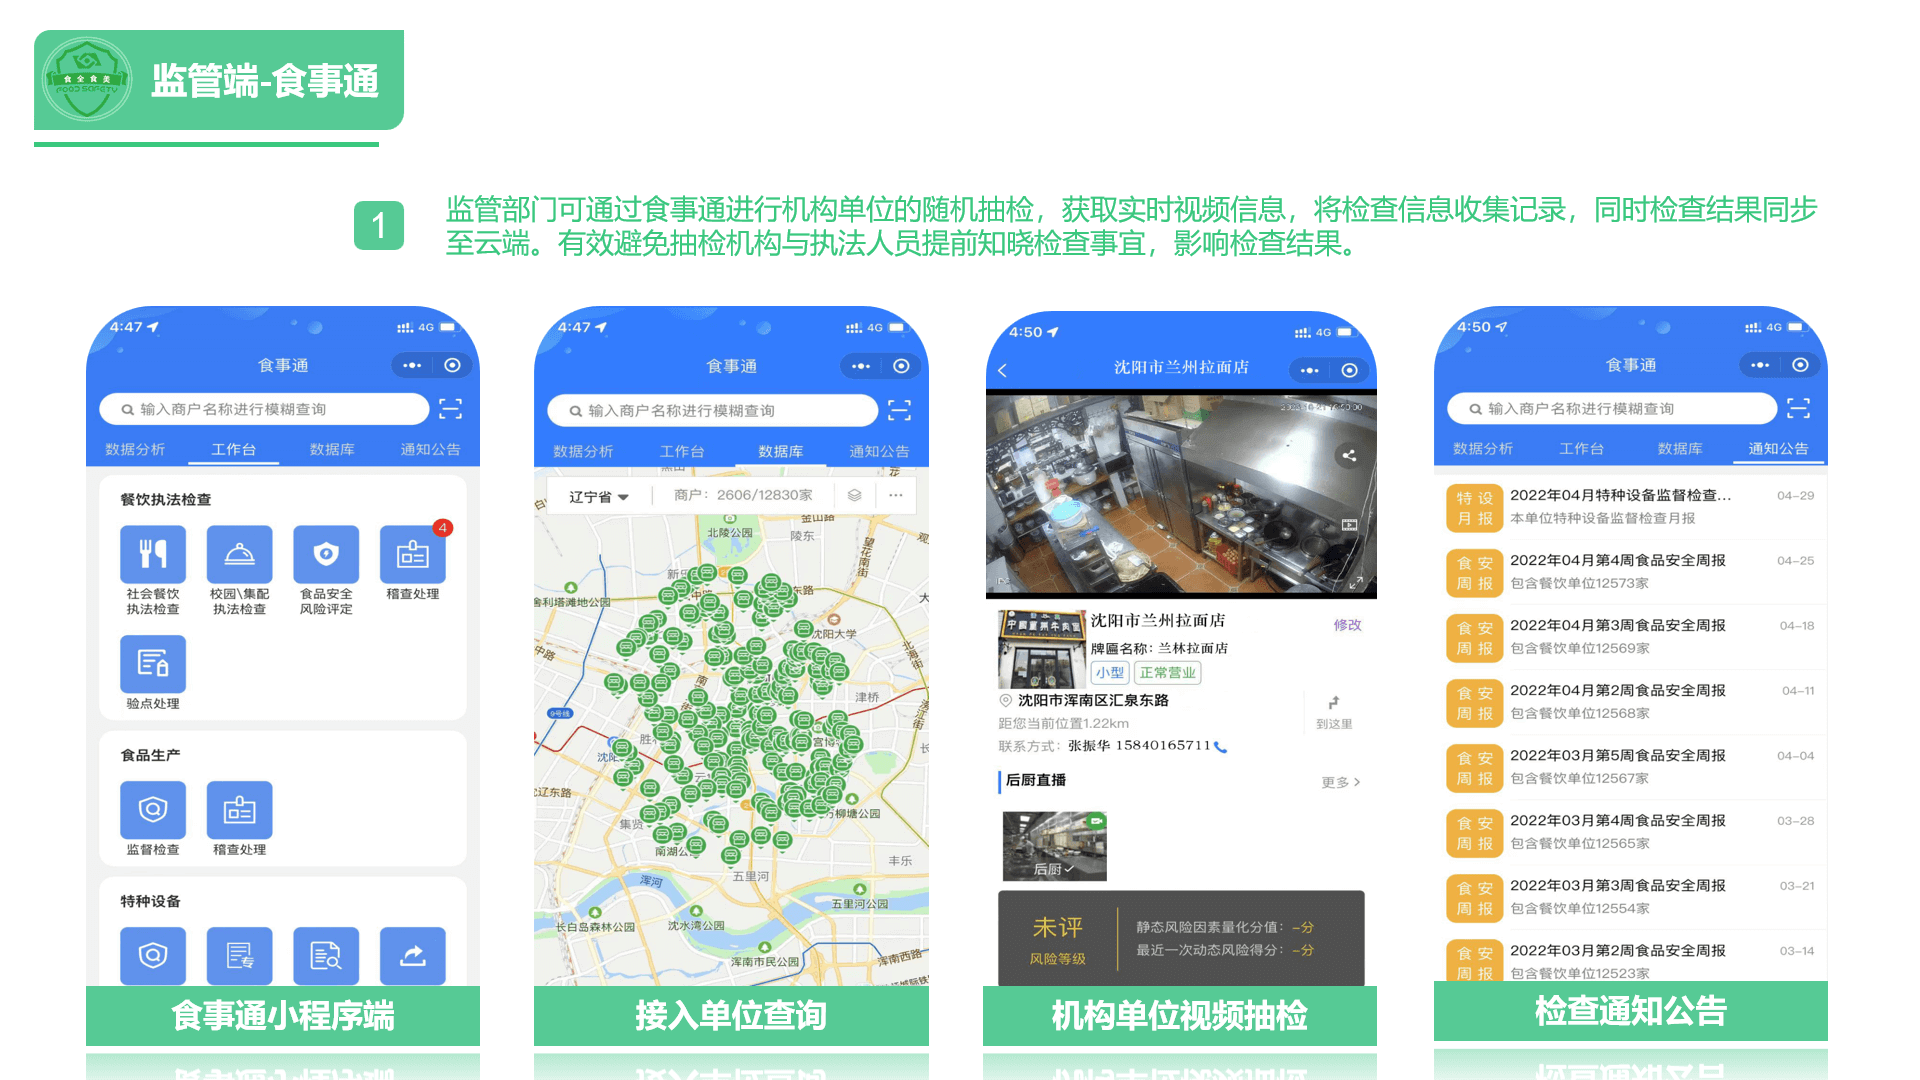Open 2022年03月第3周食品安全周报

(x=1630, y=896)
